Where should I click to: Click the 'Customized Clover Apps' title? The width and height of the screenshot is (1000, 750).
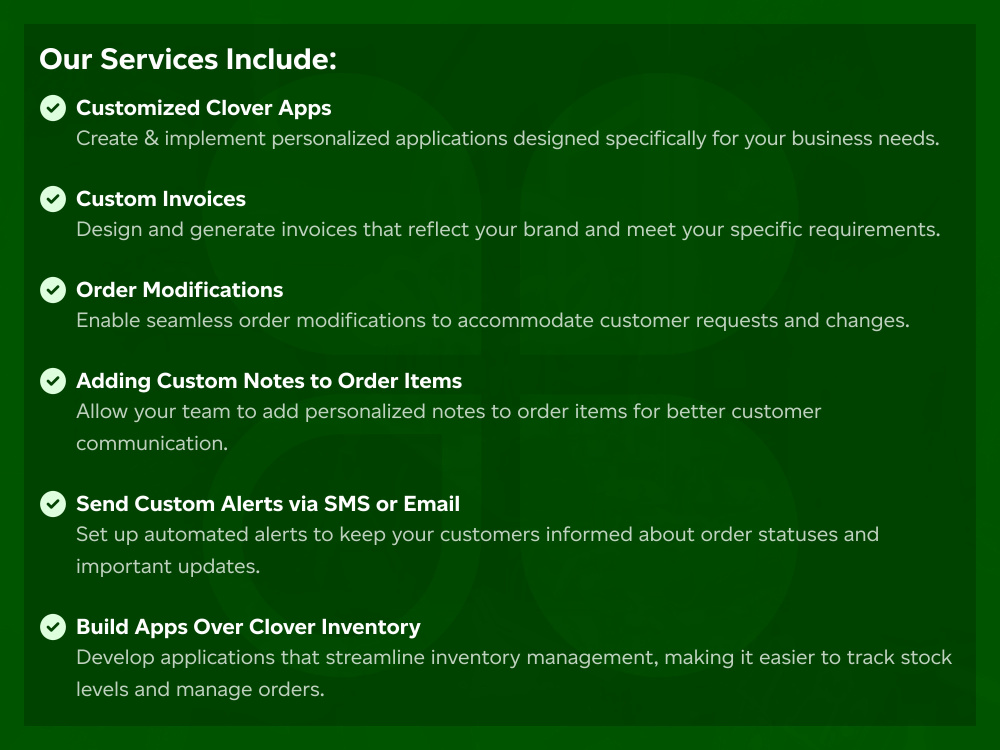pos(203,108)
